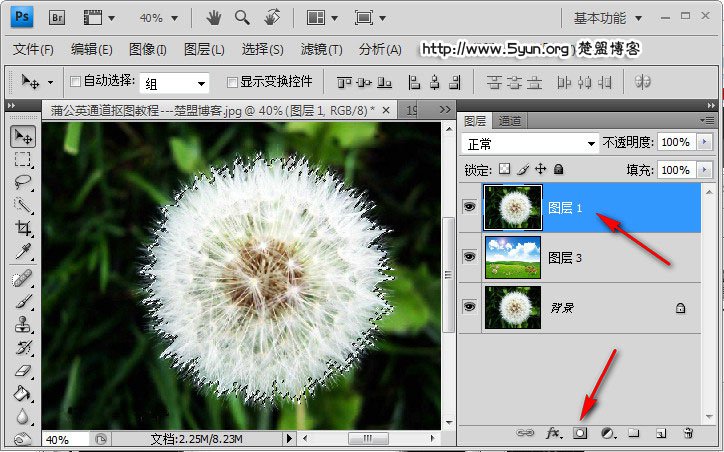Select the Rectangular Marquee tool

pyautogui.click(x=23, y=160)
